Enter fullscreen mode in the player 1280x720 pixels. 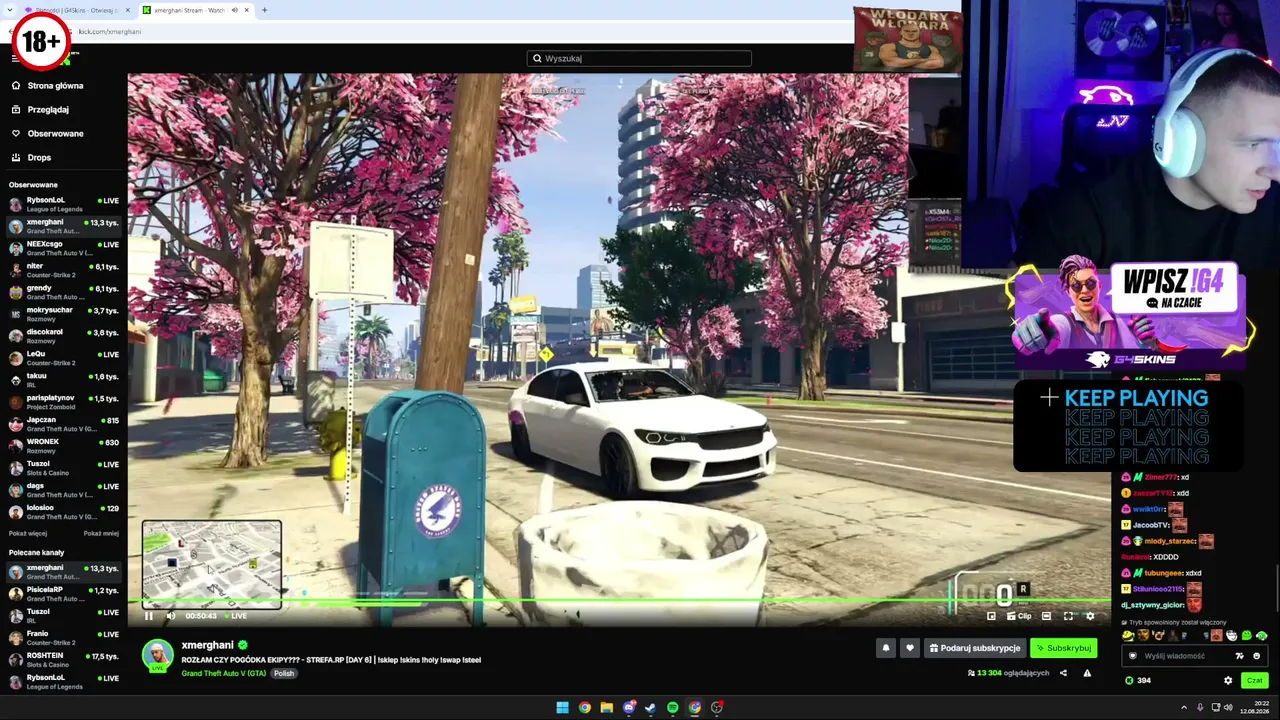[x=1068, y=616]
